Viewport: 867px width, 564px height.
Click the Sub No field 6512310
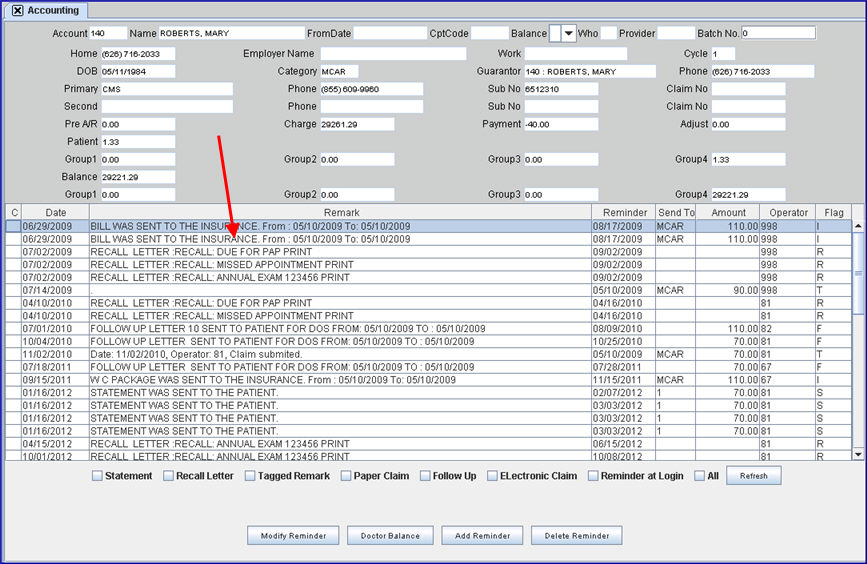click(x=561, y=89)
